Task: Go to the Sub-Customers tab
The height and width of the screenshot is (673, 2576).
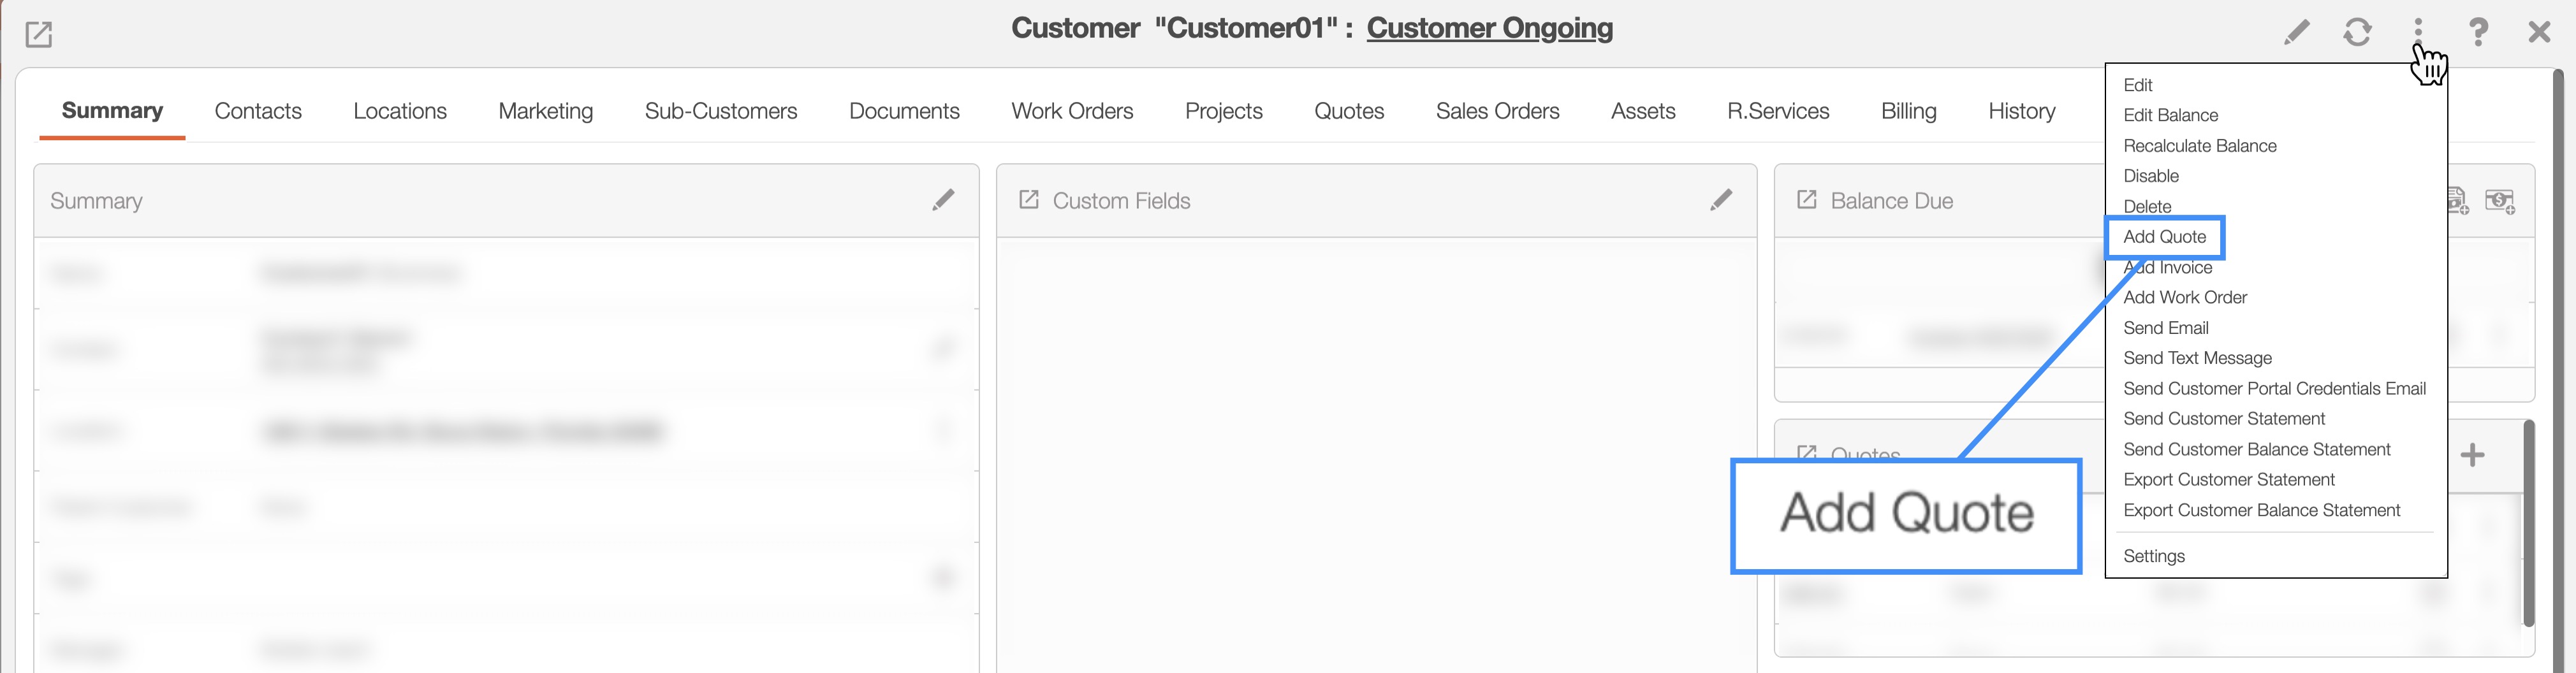Action: click(x=720, y=111)
